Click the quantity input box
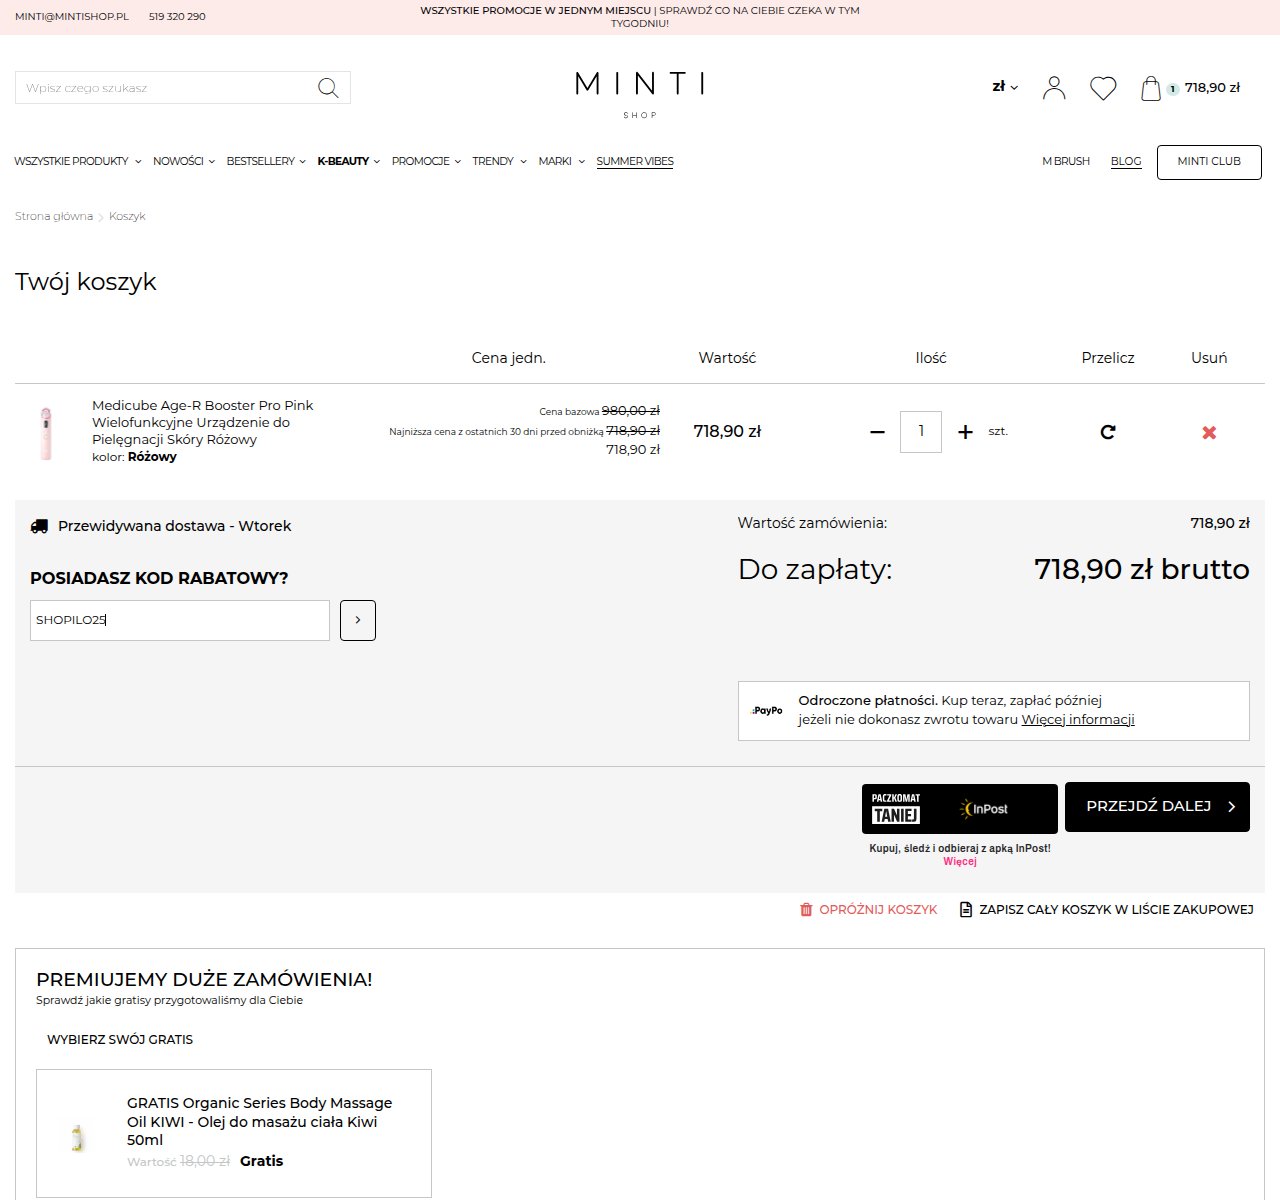 tap(921, 432)
